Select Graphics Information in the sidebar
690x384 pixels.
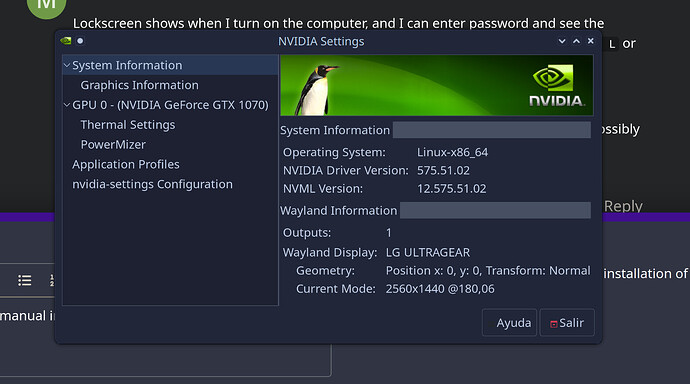click(x=139, y=85)
